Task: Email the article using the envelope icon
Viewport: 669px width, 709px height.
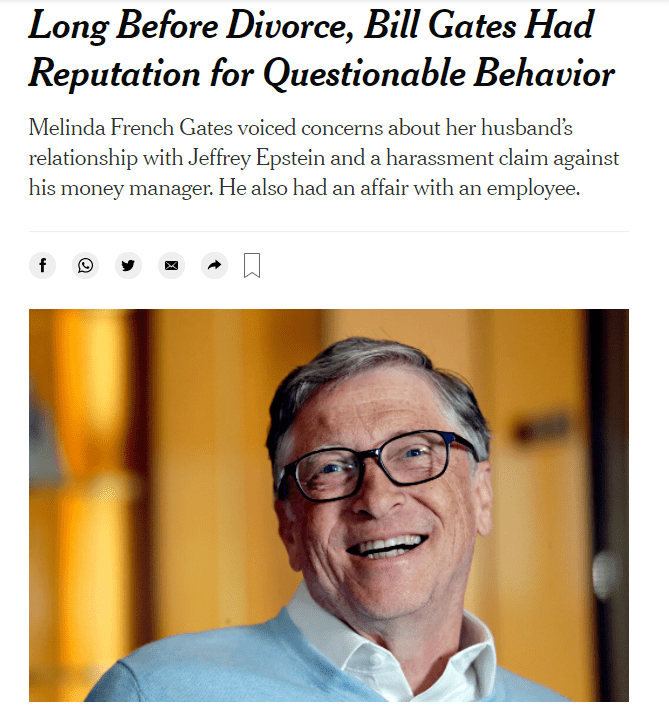Action: (x=171, y=265)
